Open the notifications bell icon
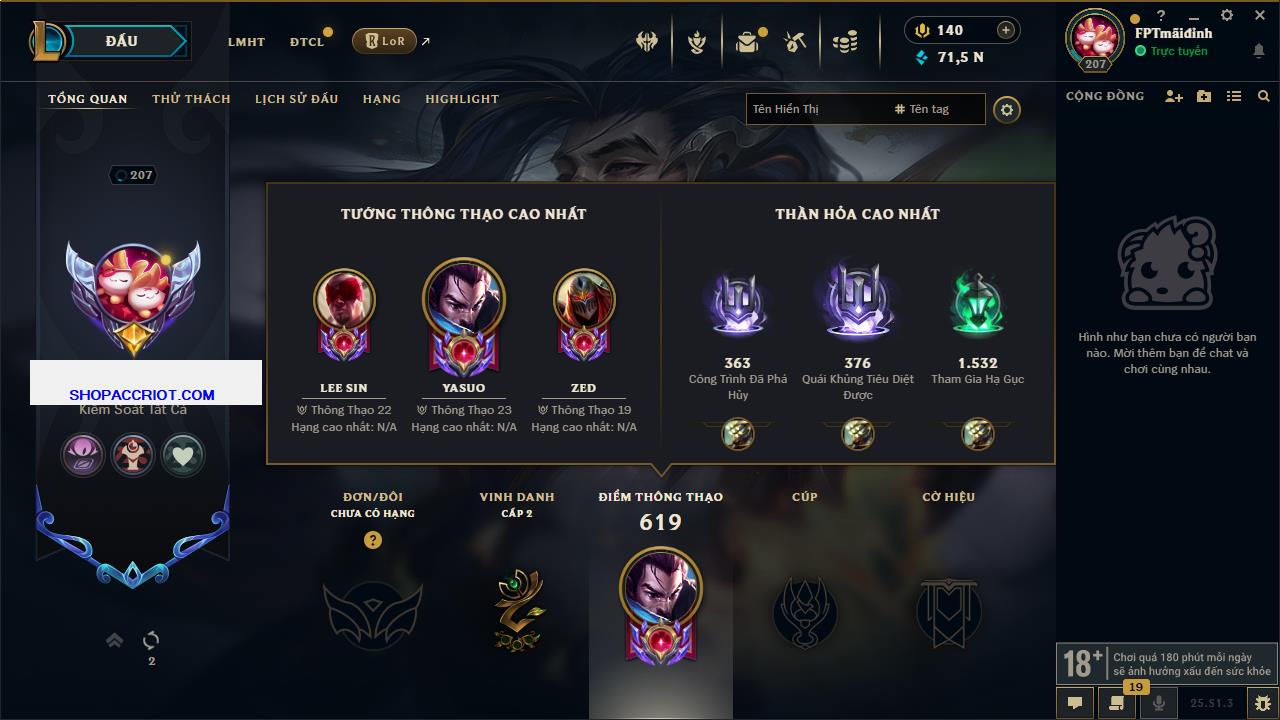Image resolution: width=1280 pixels, height=720 pixels. click(1258, 51)
